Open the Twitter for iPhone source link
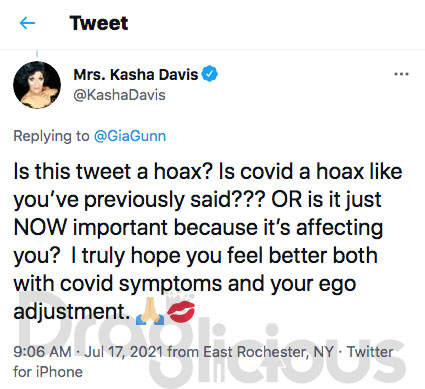425x389 pixels. (x=203, y=362)
